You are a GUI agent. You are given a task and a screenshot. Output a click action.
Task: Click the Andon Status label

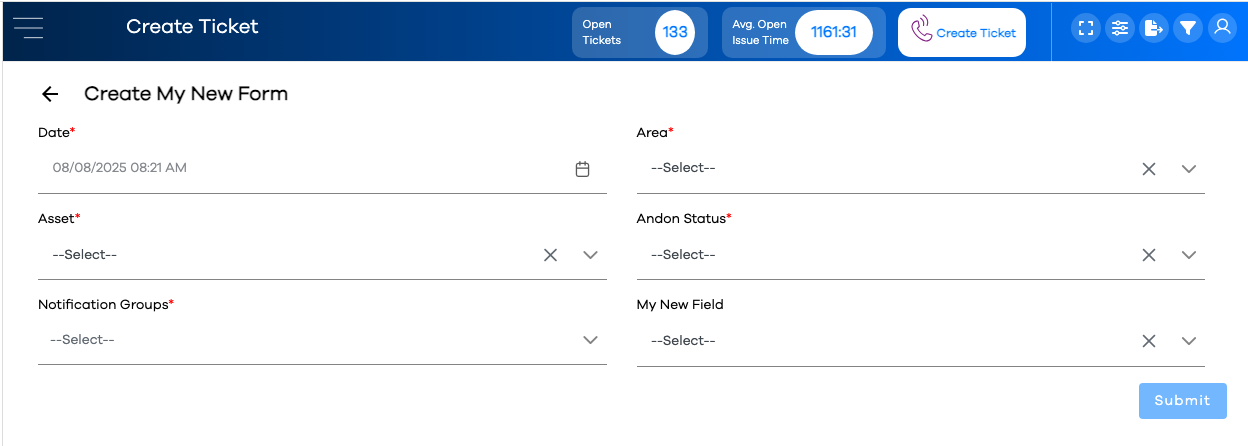pos(684,218)
